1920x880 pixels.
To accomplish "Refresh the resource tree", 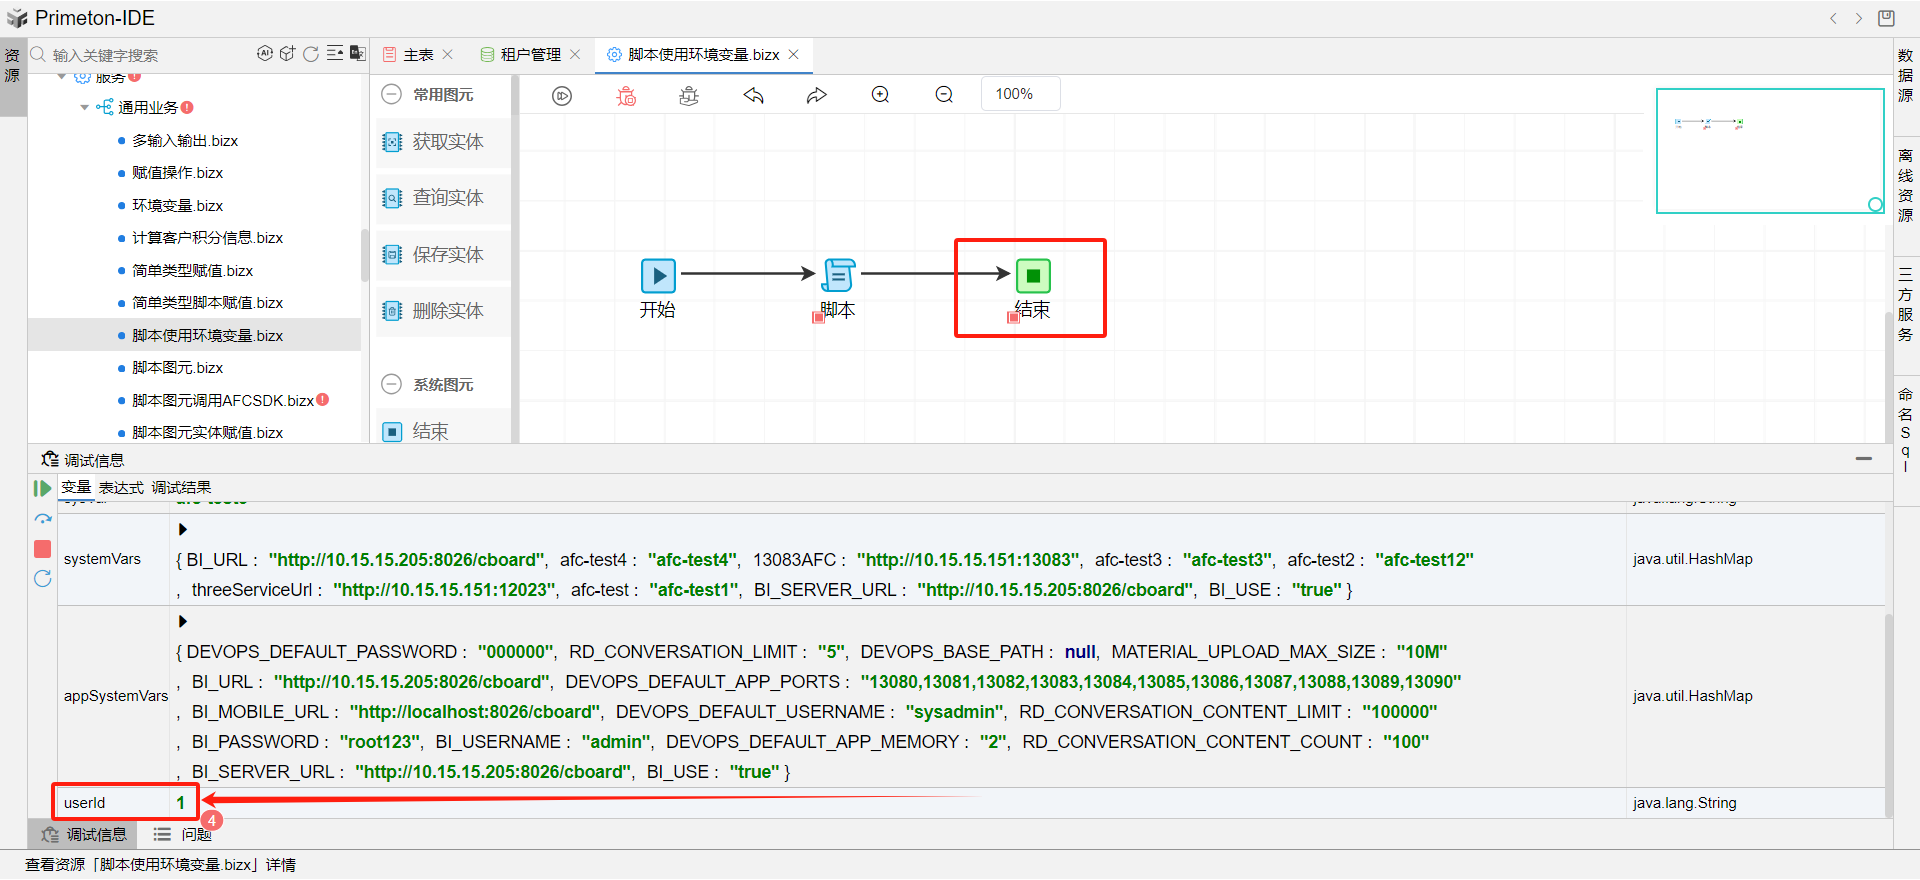I will pos(311,54).
